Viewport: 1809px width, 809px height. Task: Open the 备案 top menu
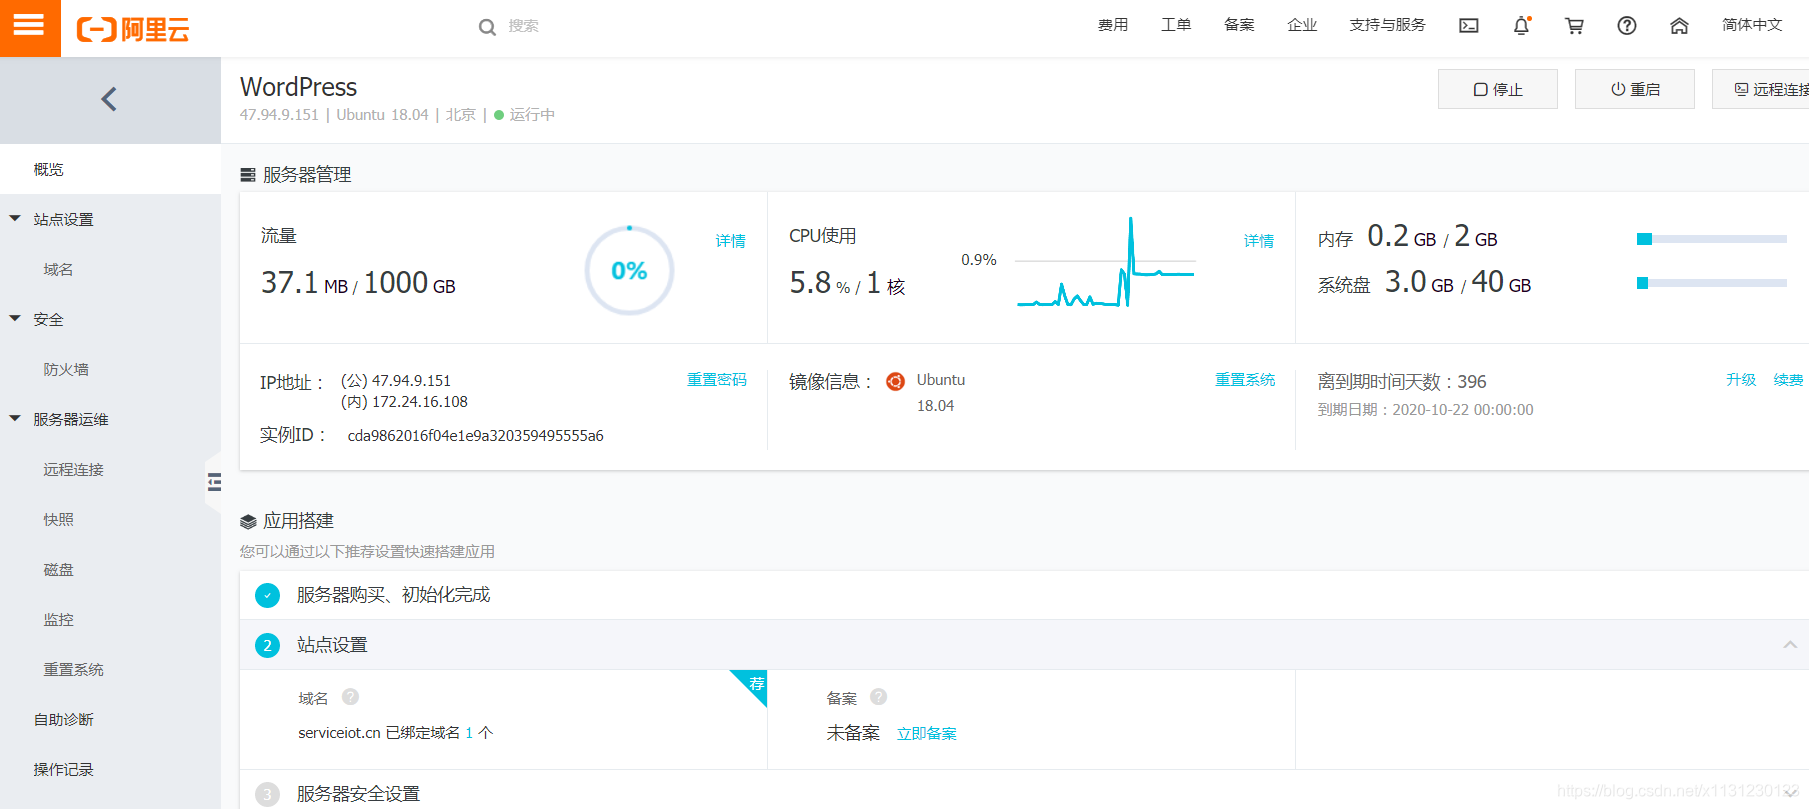click(1239, 25)
